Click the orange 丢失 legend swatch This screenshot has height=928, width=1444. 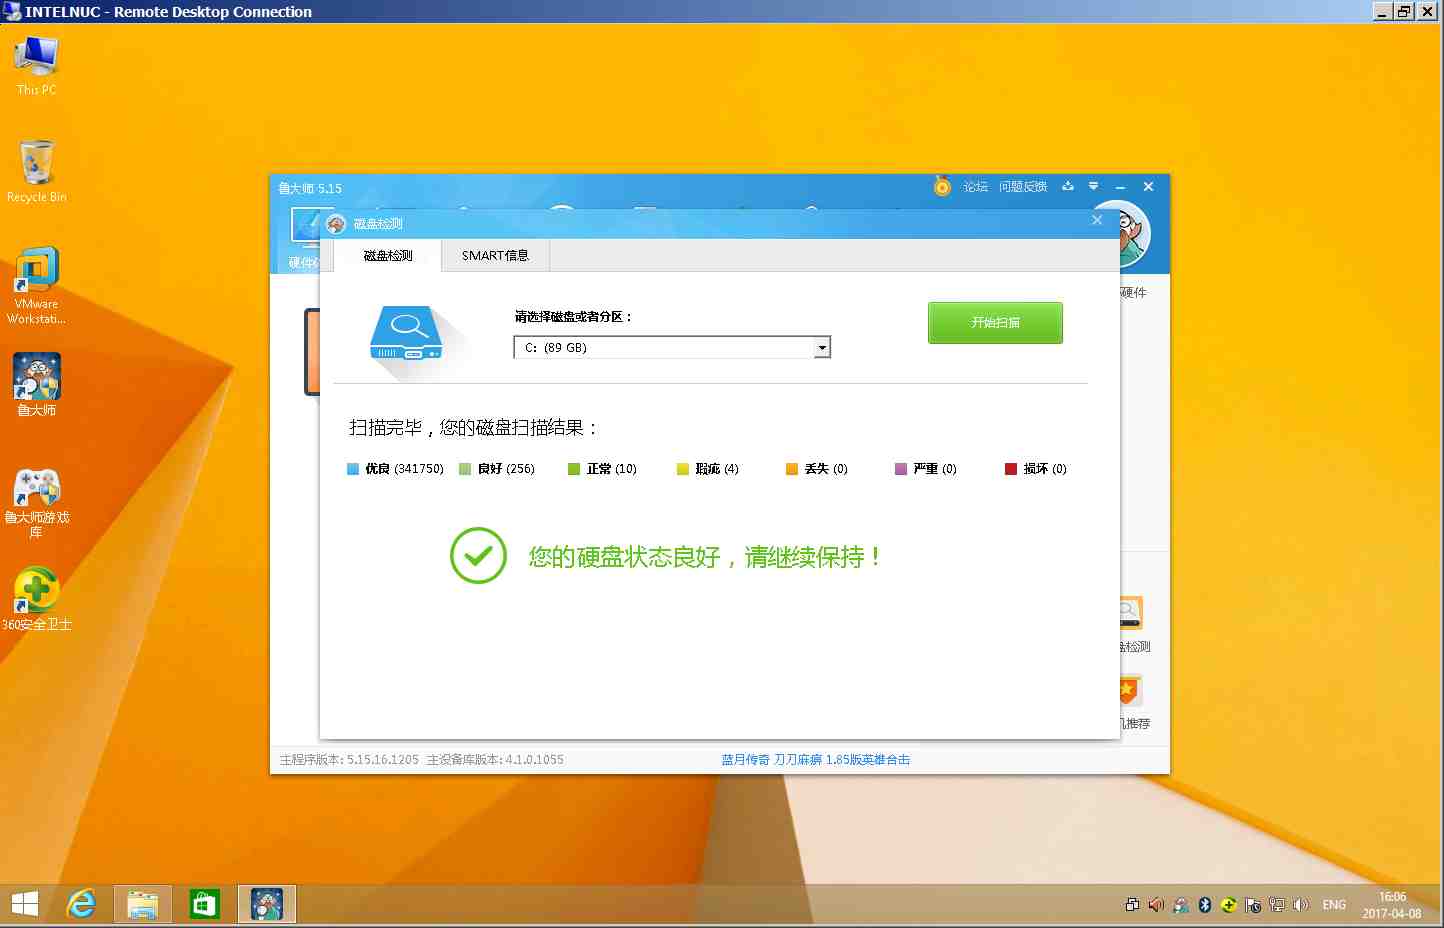[x=792, y=469]
